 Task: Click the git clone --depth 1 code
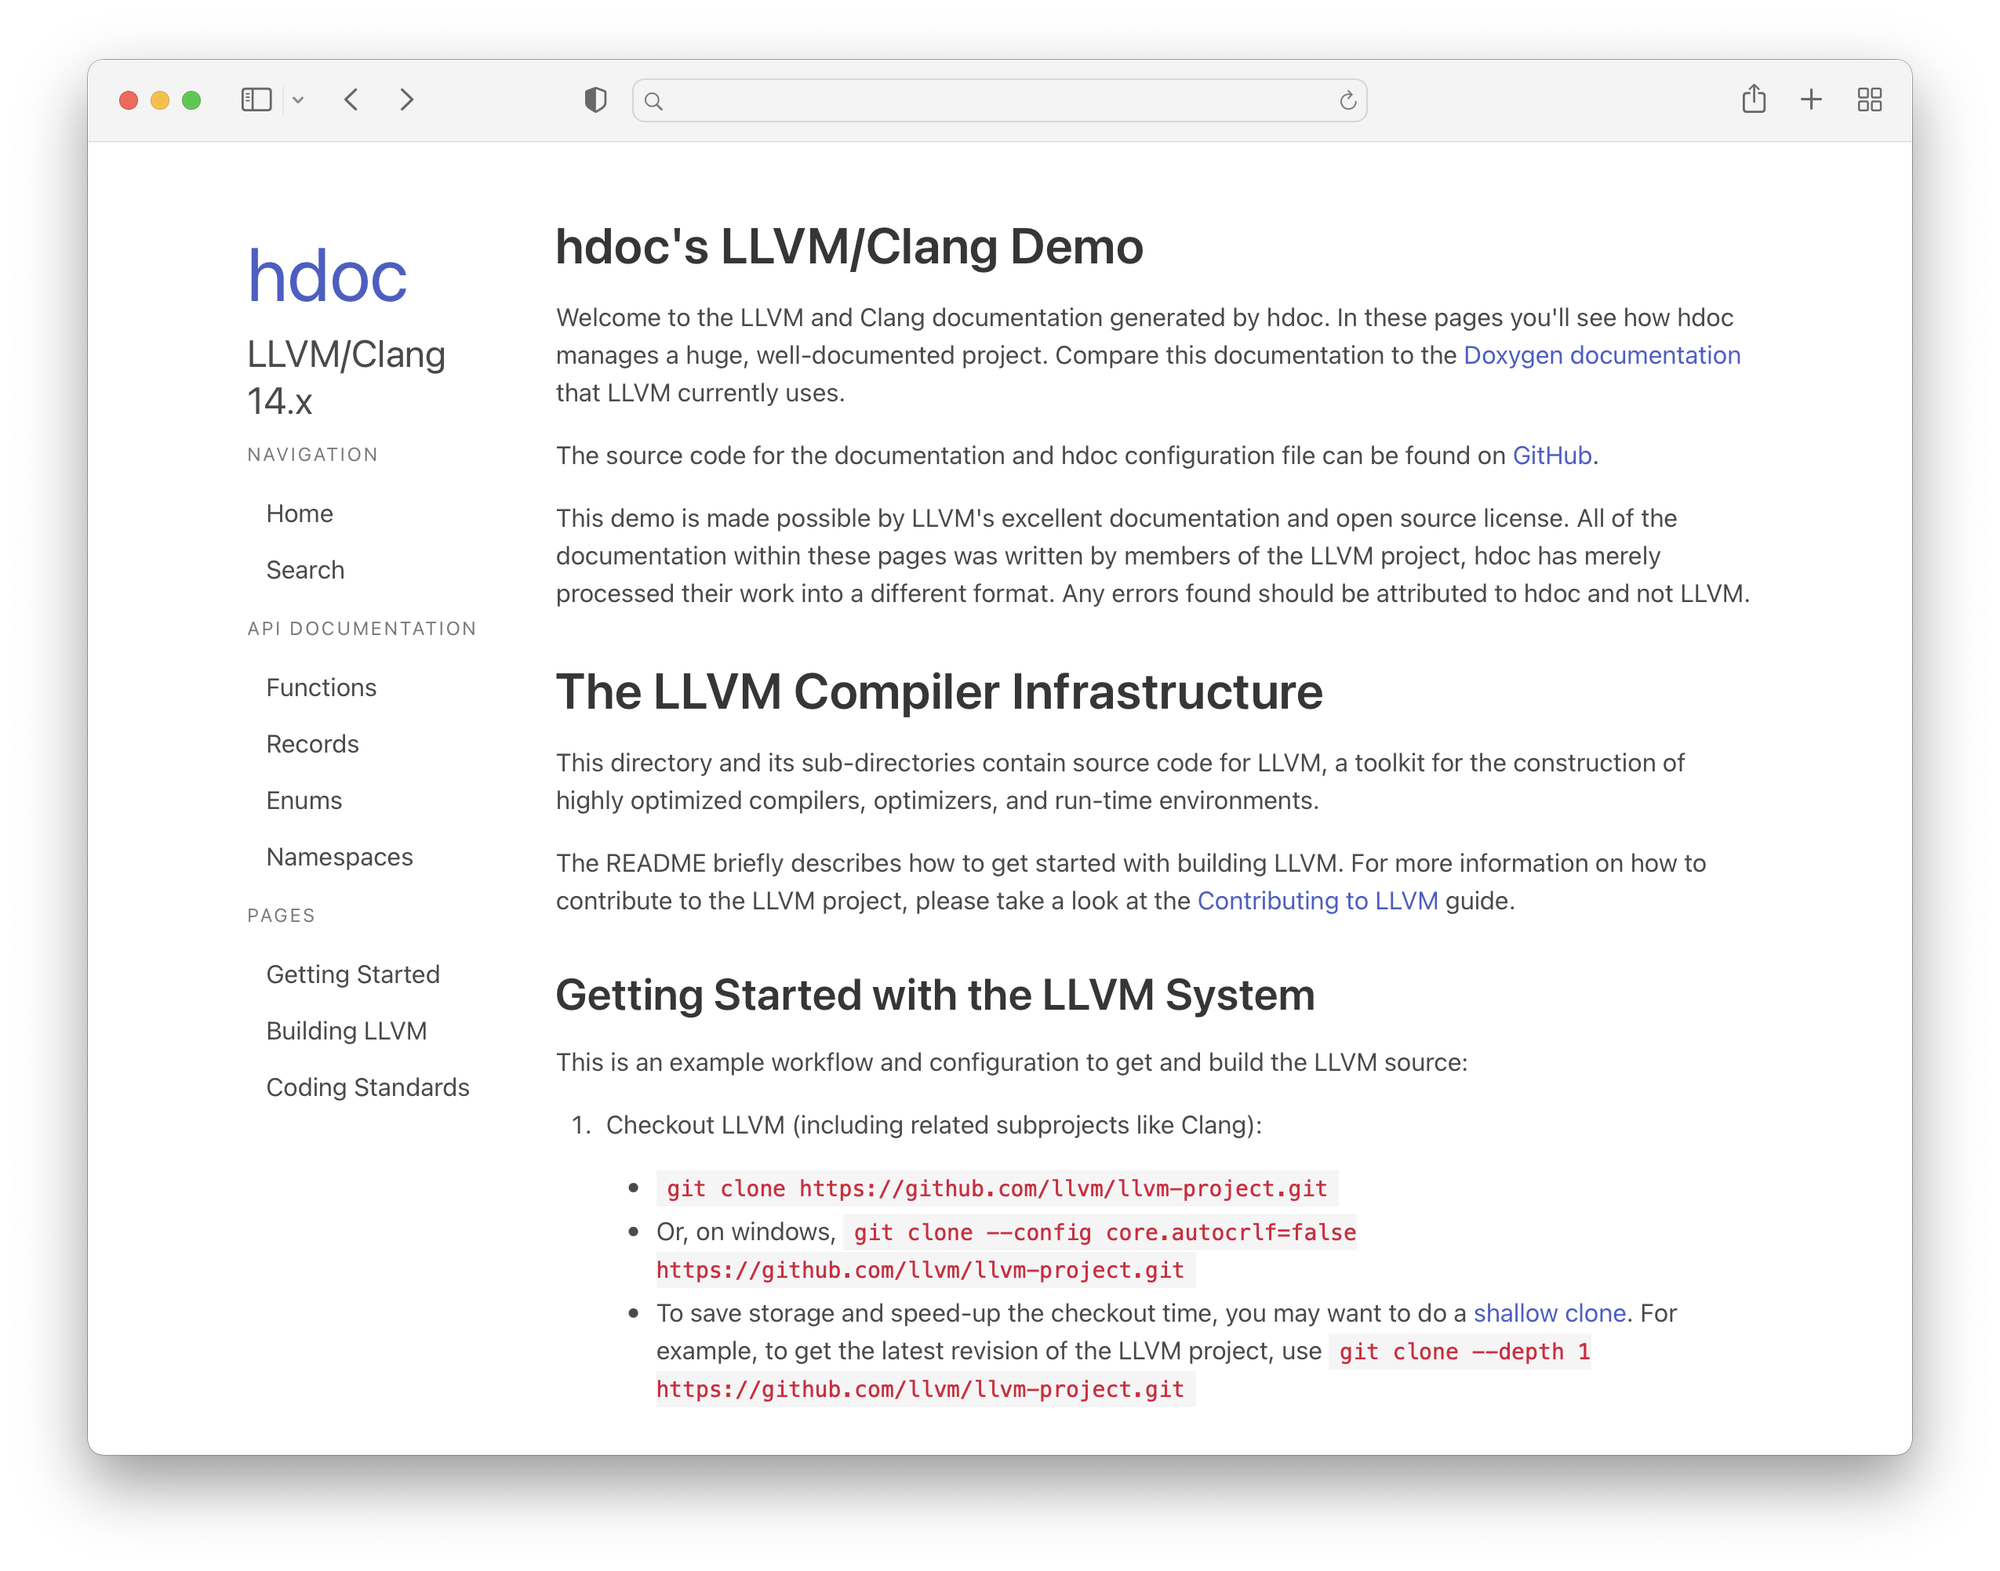pyautogui.click(x=1124, y=1370)
